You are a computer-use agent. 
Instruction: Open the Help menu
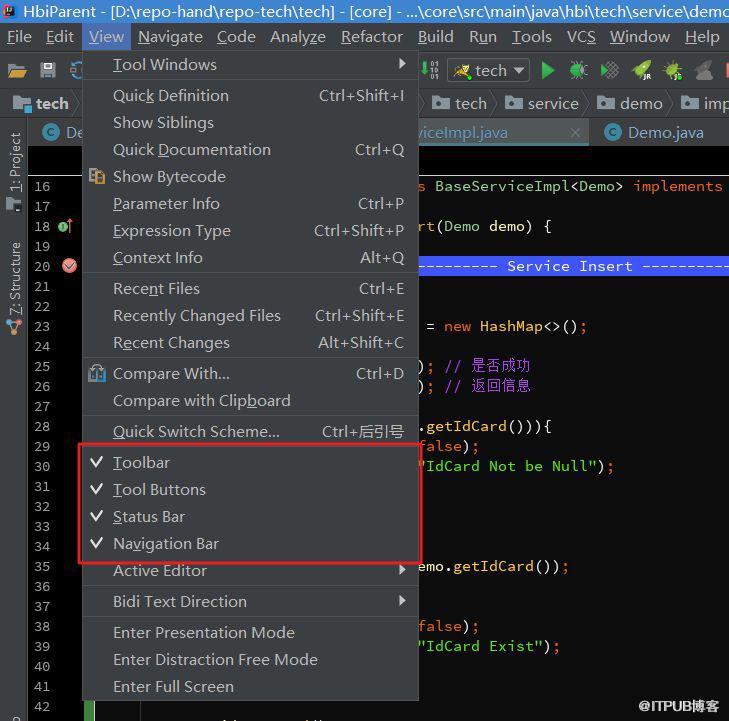click(x=702, y=37)
